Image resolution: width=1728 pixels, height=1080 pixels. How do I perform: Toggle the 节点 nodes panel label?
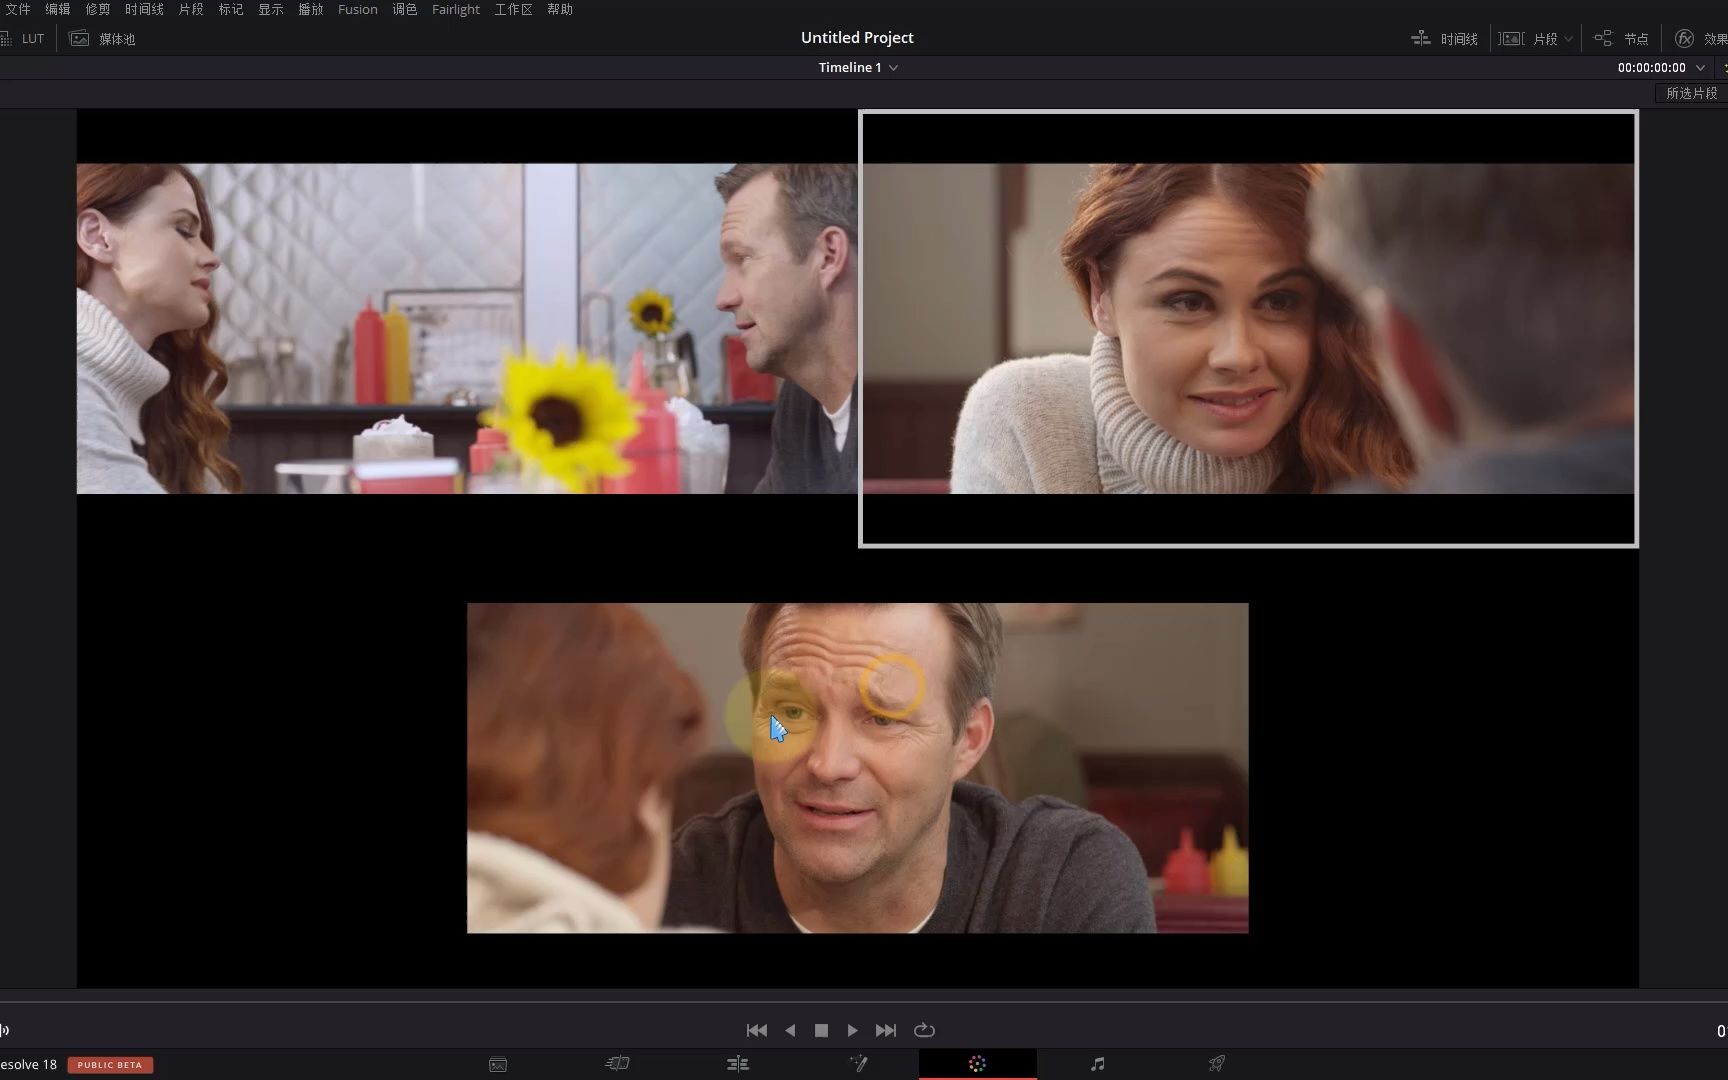click(1637, 39)
